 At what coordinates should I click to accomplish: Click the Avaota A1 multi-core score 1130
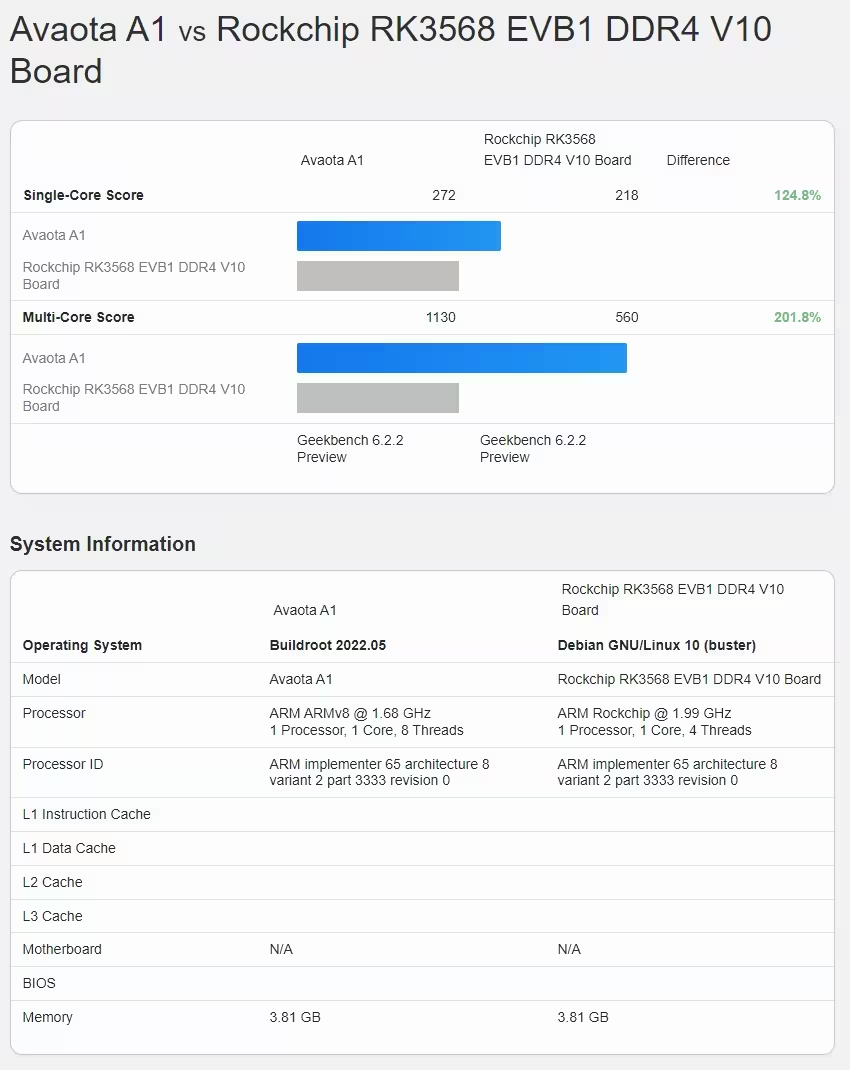click(440, 317)
